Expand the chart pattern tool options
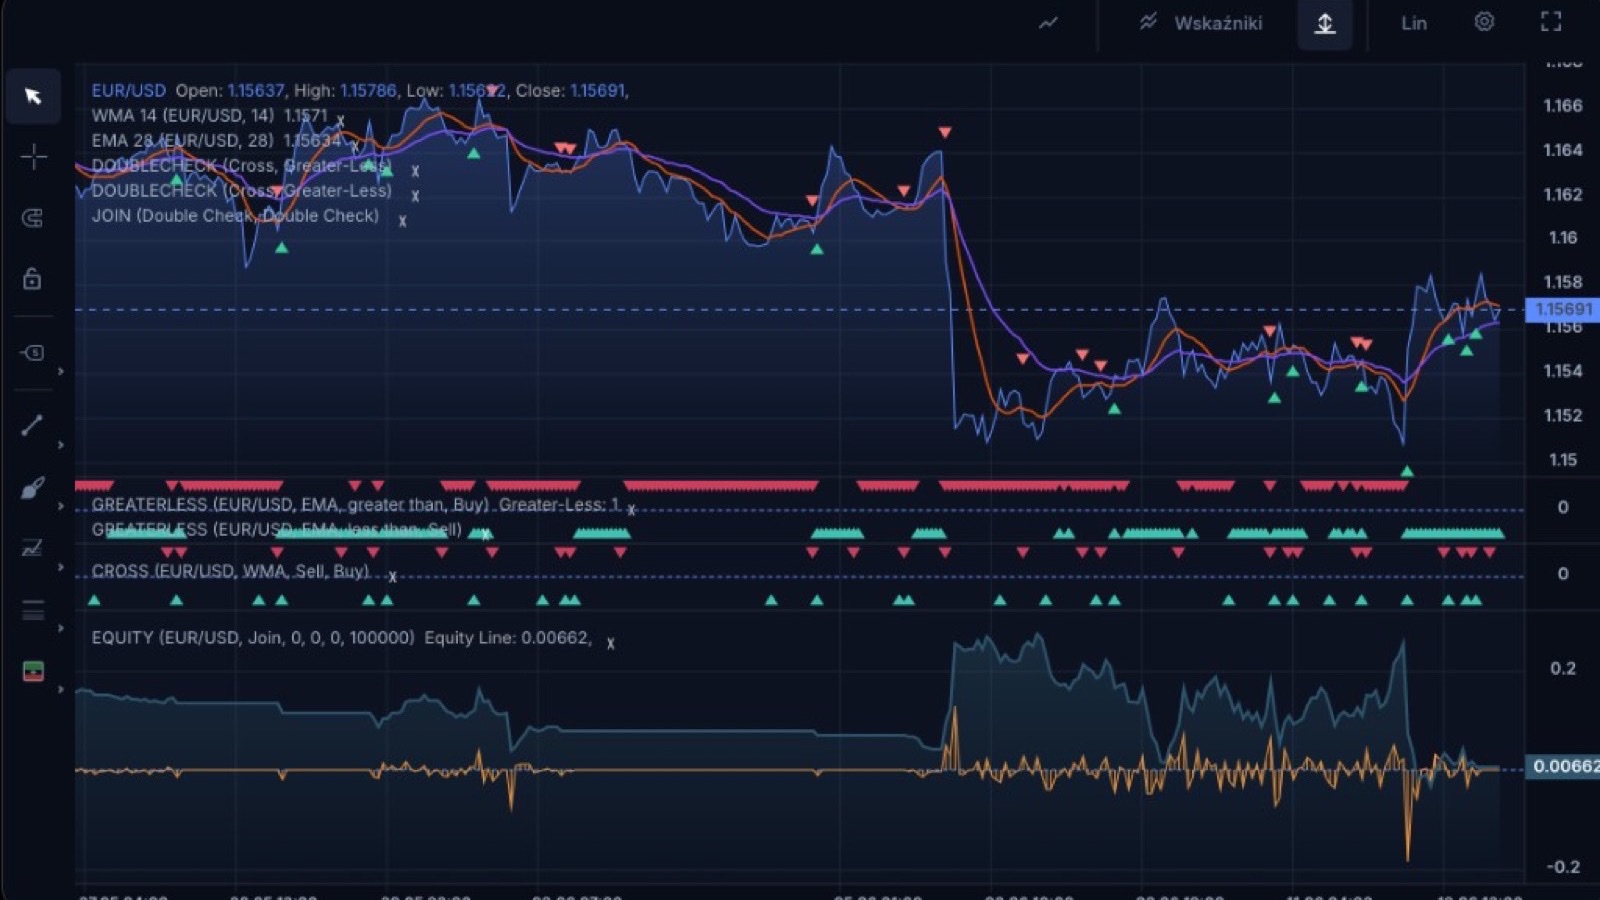Image resolution: width=1600 pixels, height=900 pixels. (61, 567)
